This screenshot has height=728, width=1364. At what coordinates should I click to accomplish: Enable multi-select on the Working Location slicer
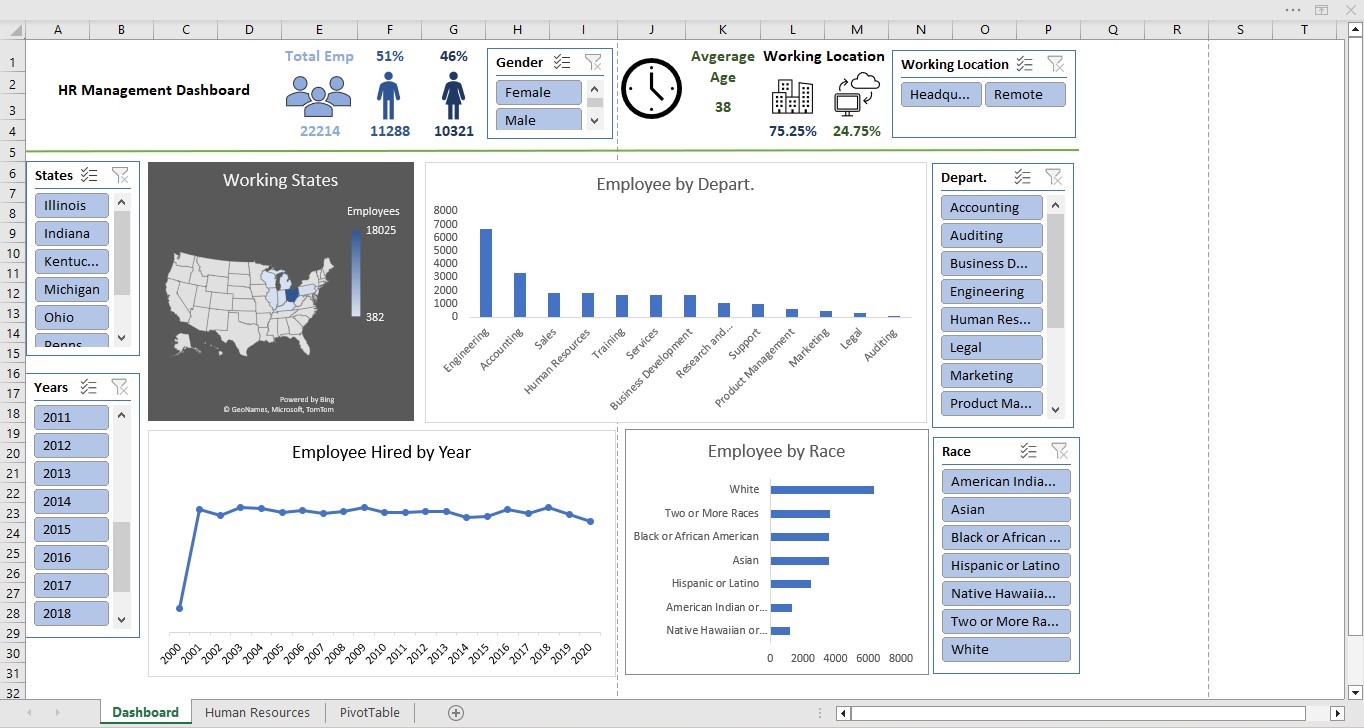1023,64
